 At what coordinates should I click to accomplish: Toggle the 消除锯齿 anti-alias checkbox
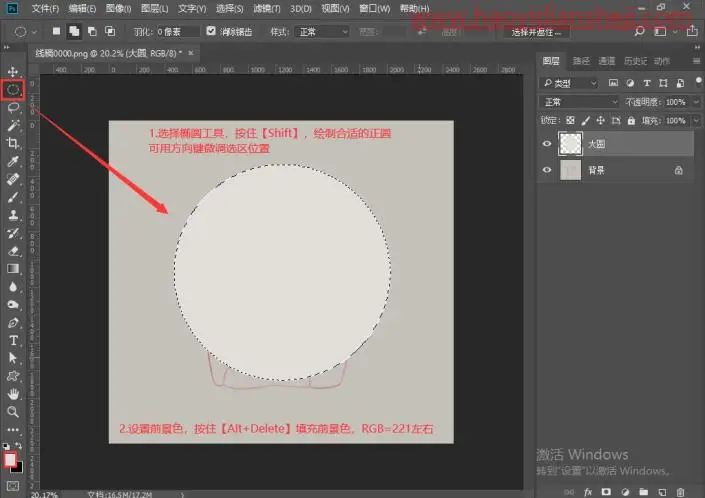pos(211,31)
